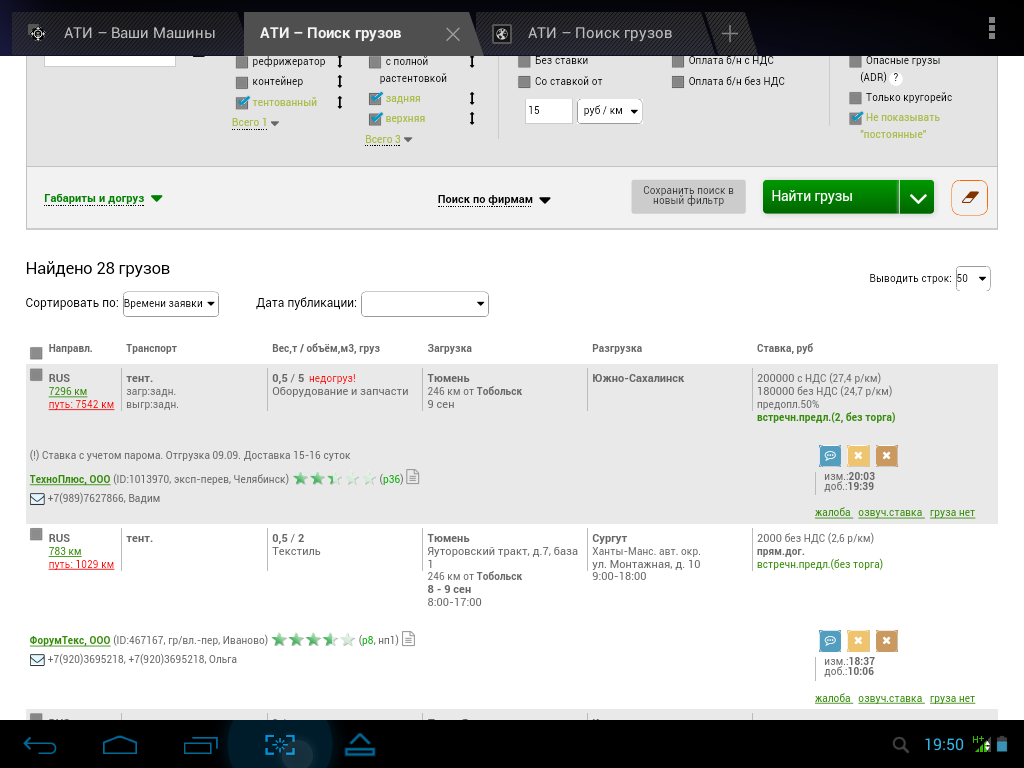Enable the рефрижератор checkbox
Viewport: 1024px width, 768px height.
click(x=242, y=62)
